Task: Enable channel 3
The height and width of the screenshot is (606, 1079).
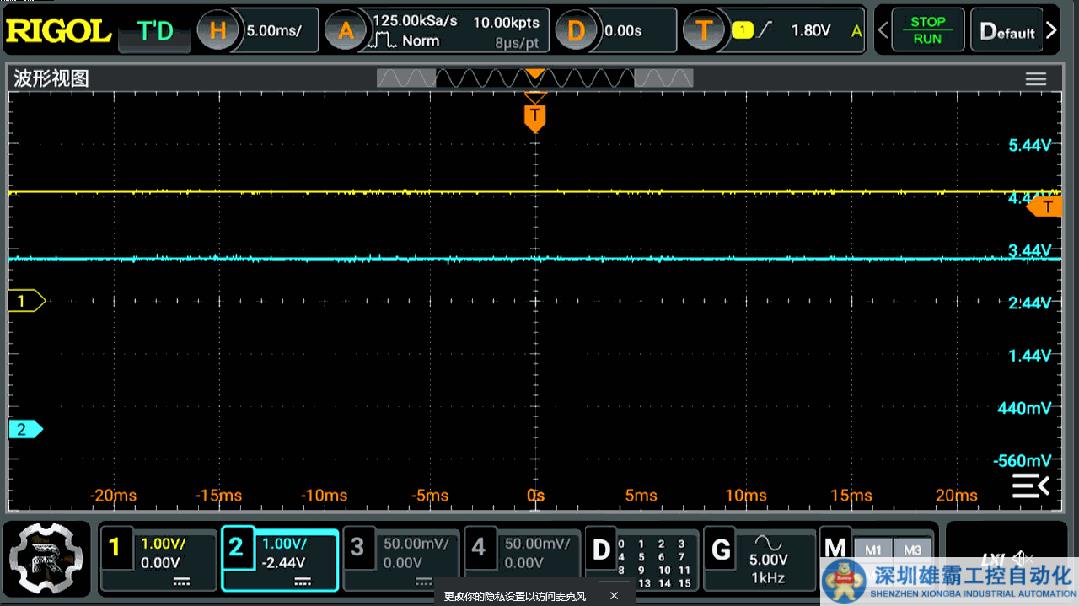Action: [x=358, y=547]
